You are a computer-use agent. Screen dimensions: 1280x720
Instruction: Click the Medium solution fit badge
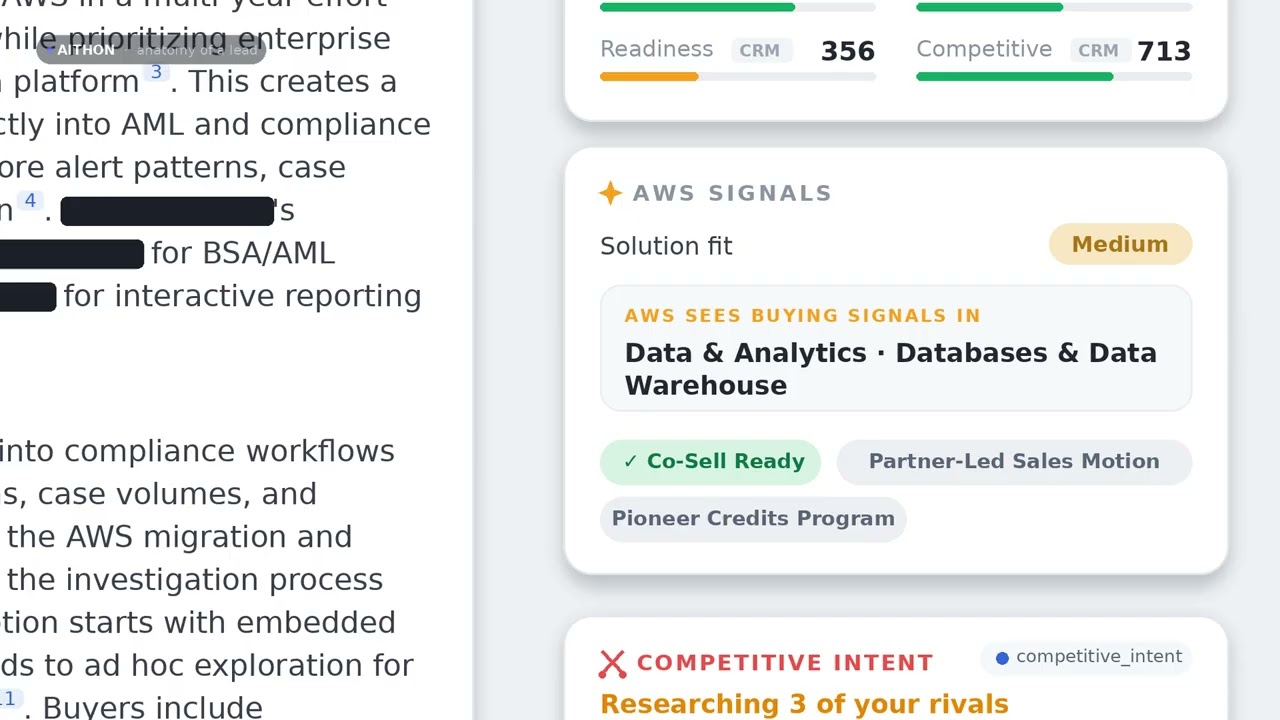(x=1120, y=244)
